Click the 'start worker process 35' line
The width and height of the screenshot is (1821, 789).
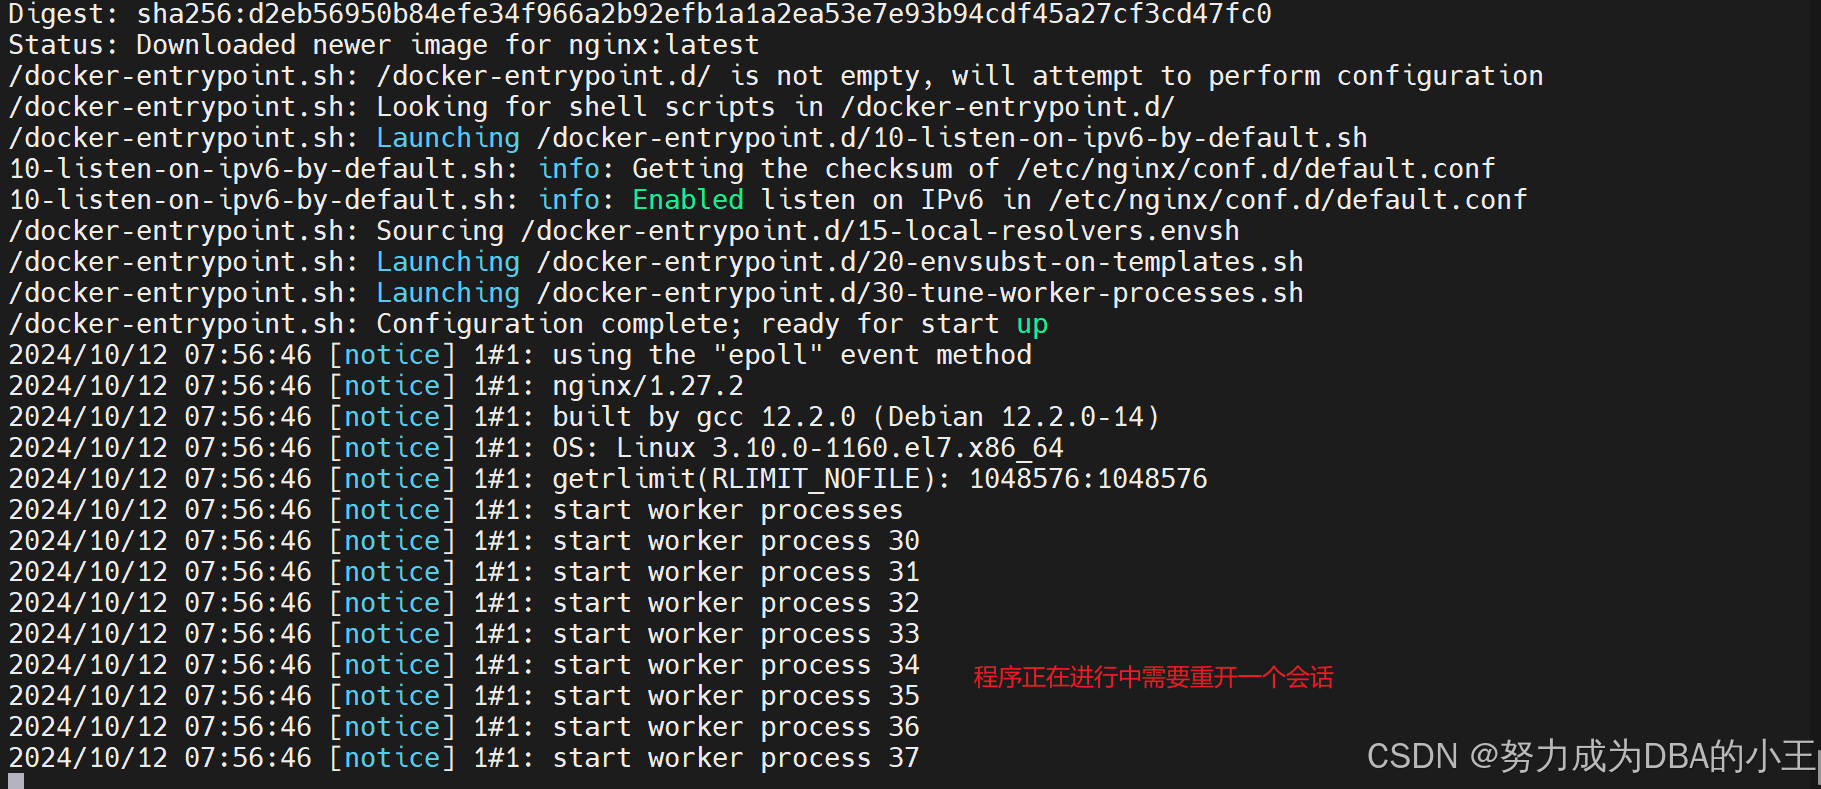(x=464, y=696)
